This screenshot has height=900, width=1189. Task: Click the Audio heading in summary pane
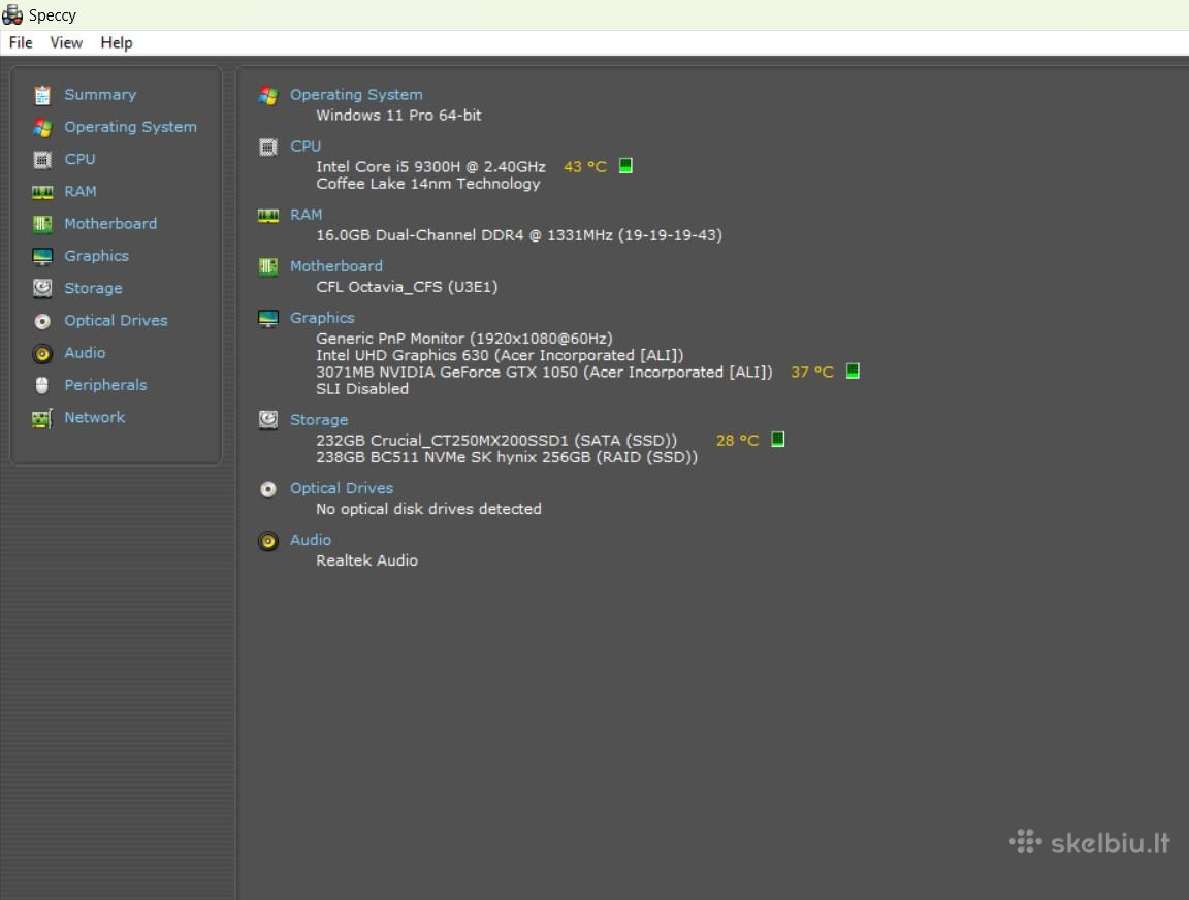[311, 540]
